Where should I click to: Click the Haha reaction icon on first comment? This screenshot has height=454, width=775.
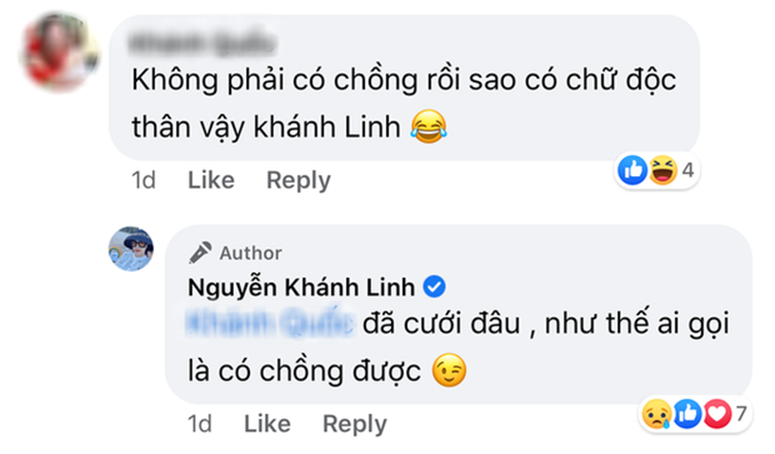coord(661,171)
